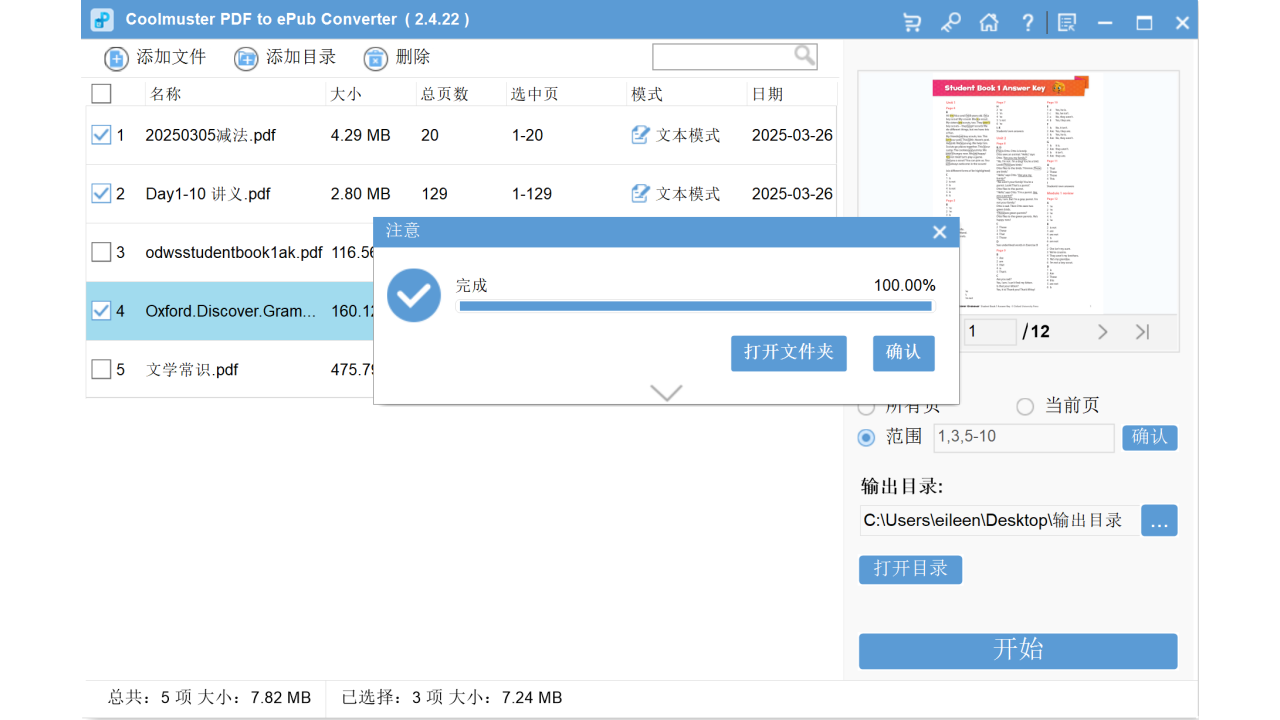Click 打开文件夹 in the completion dialog
The width and height of the screenshot is (1280, 720).
click(788, 353)
